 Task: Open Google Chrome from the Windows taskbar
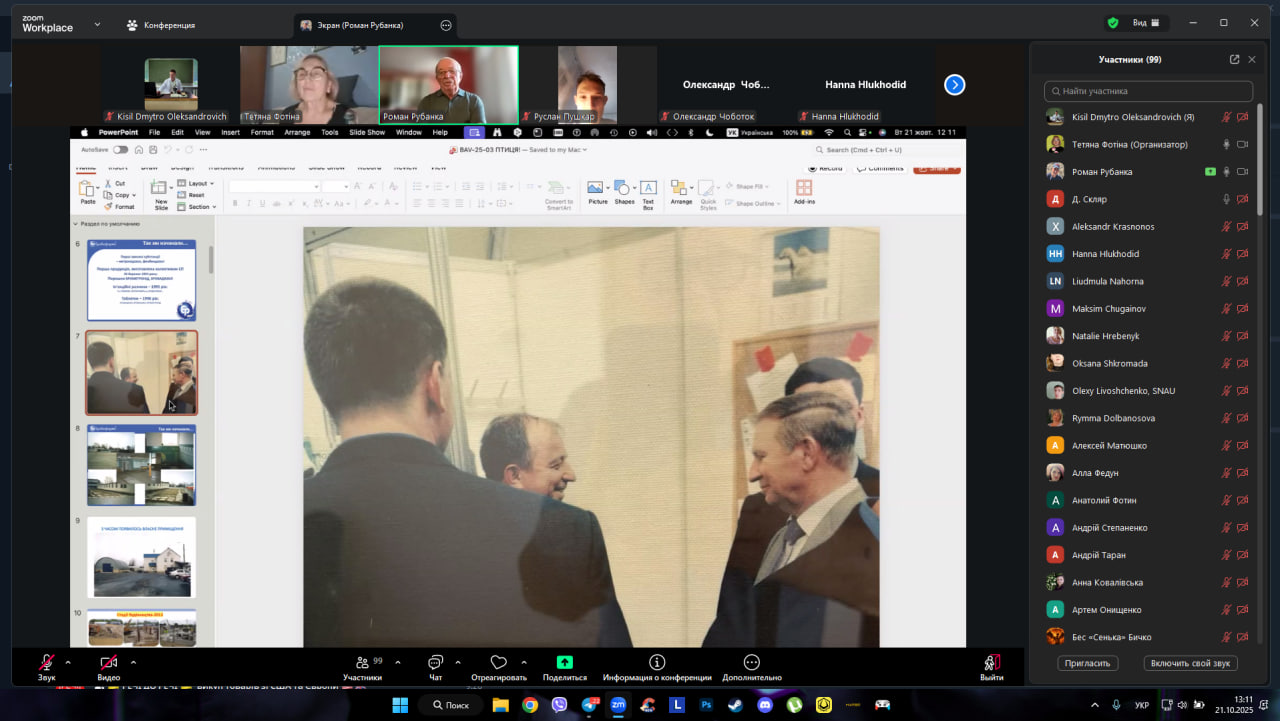coord(530,705)
